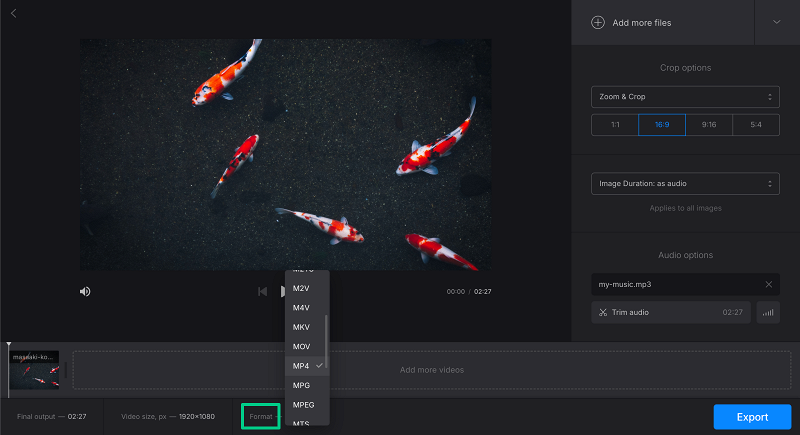Click the Video size 1920×1080 text
This screenshot has width=800, height=435.
click(168, 417)
